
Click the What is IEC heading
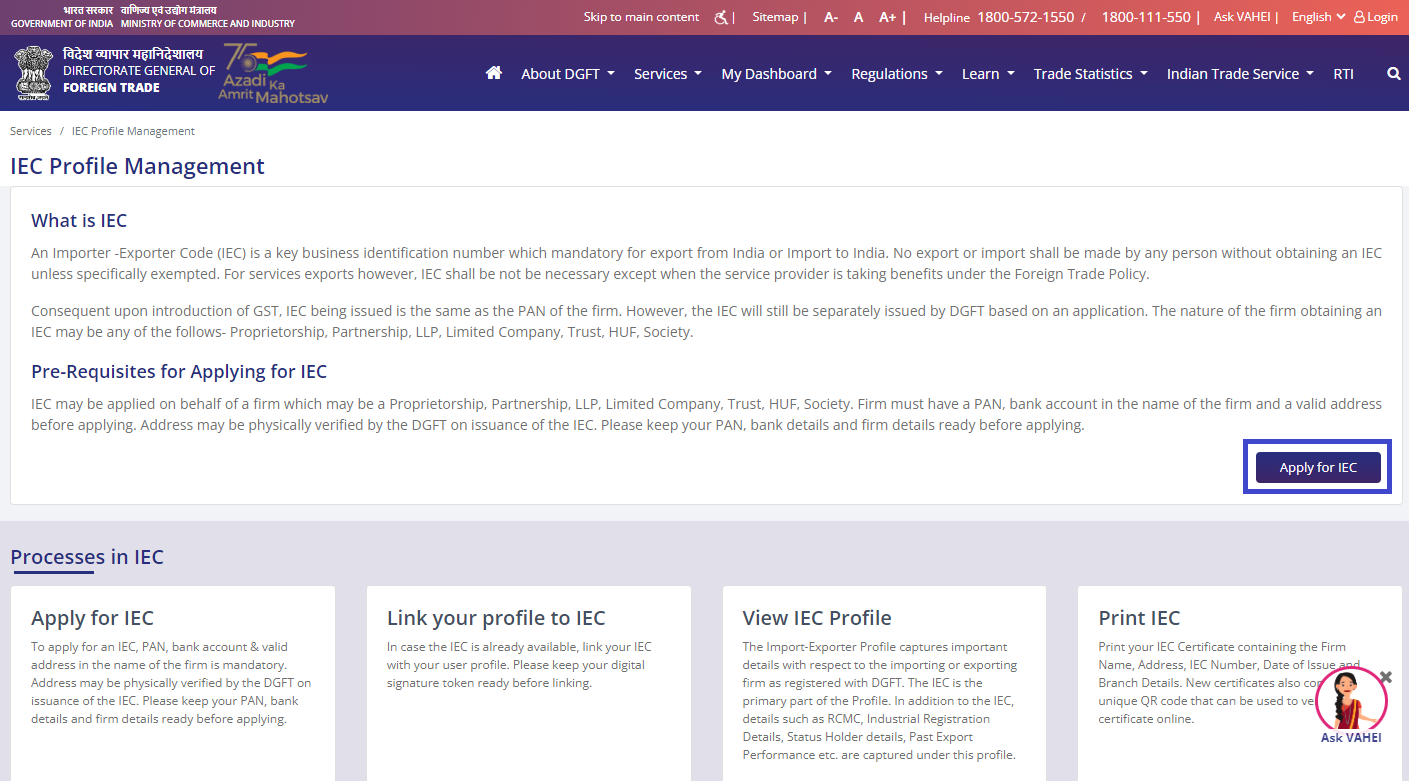(79, 220)
